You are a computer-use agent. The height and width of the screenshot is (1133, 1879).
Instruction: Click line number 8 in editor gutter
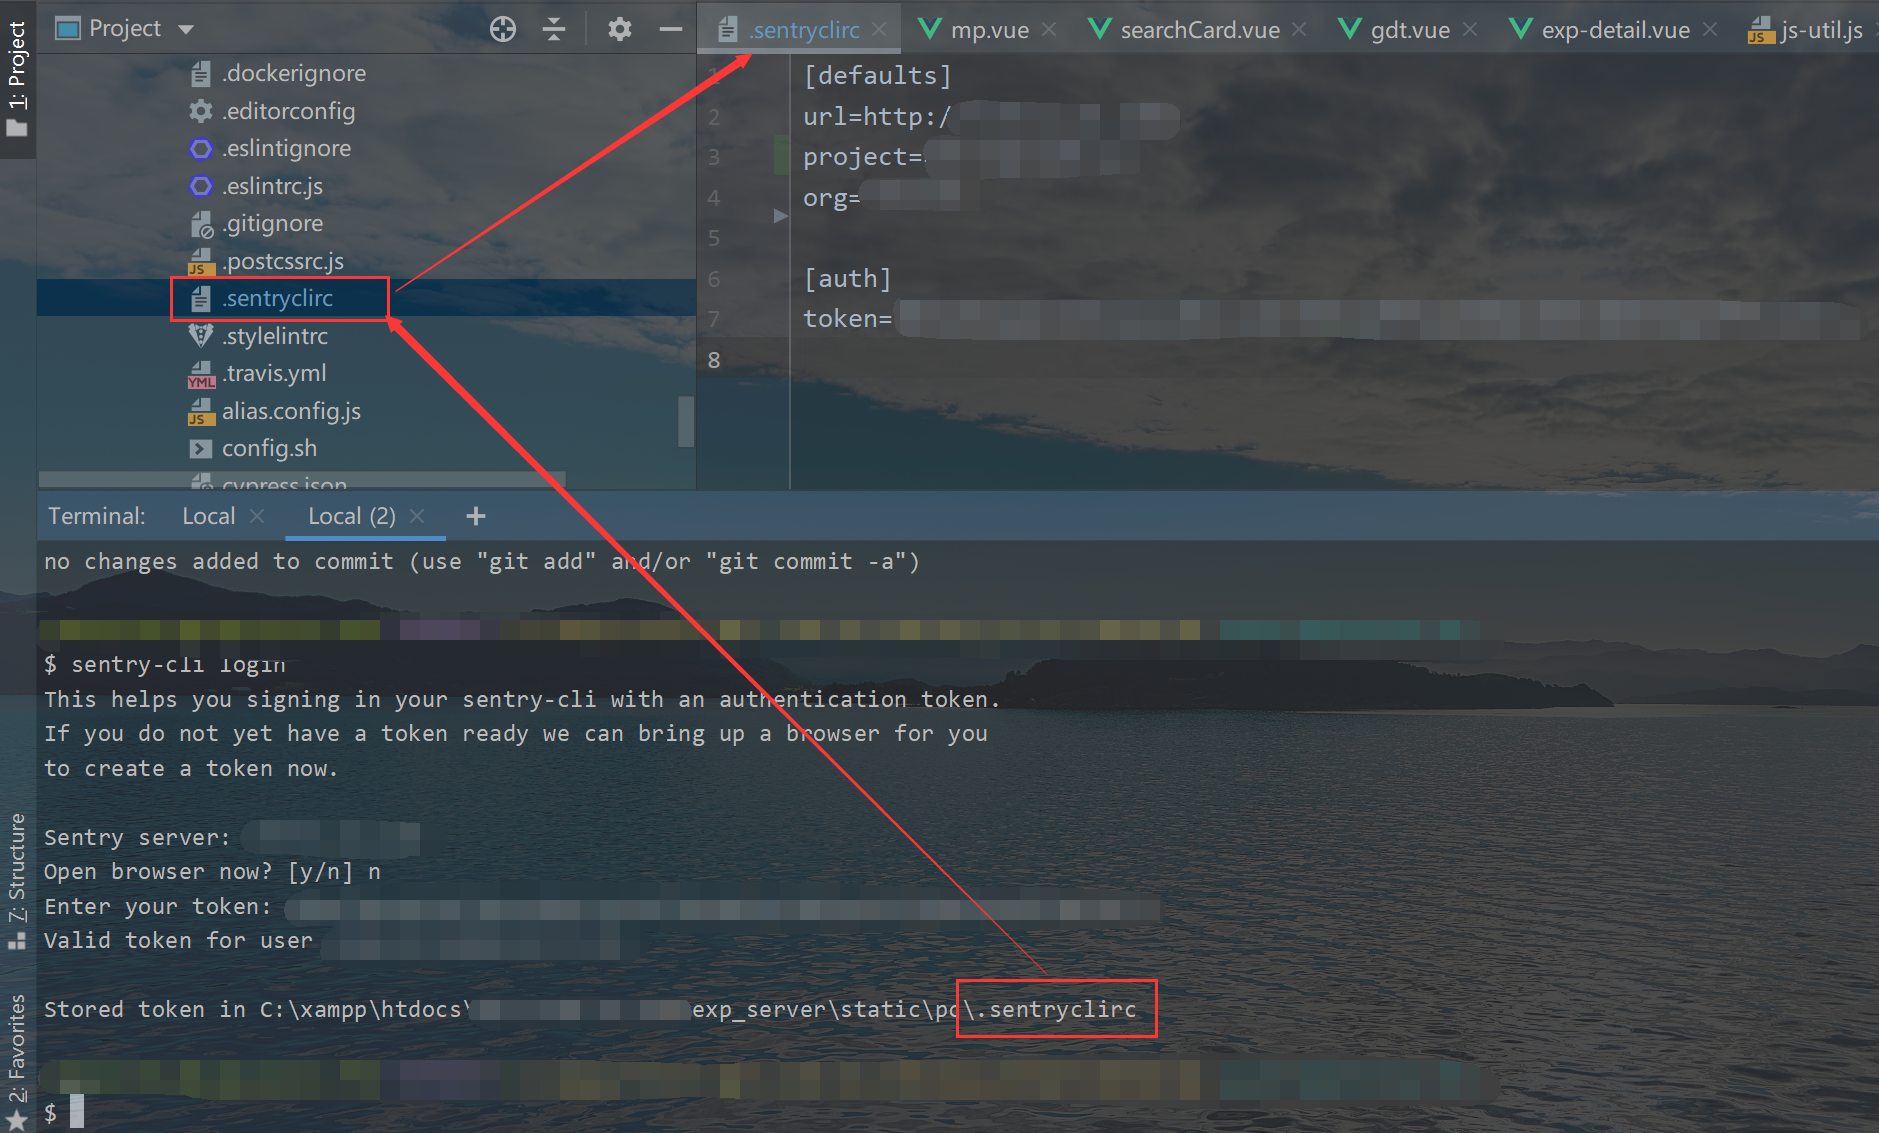tap(714, 360)
